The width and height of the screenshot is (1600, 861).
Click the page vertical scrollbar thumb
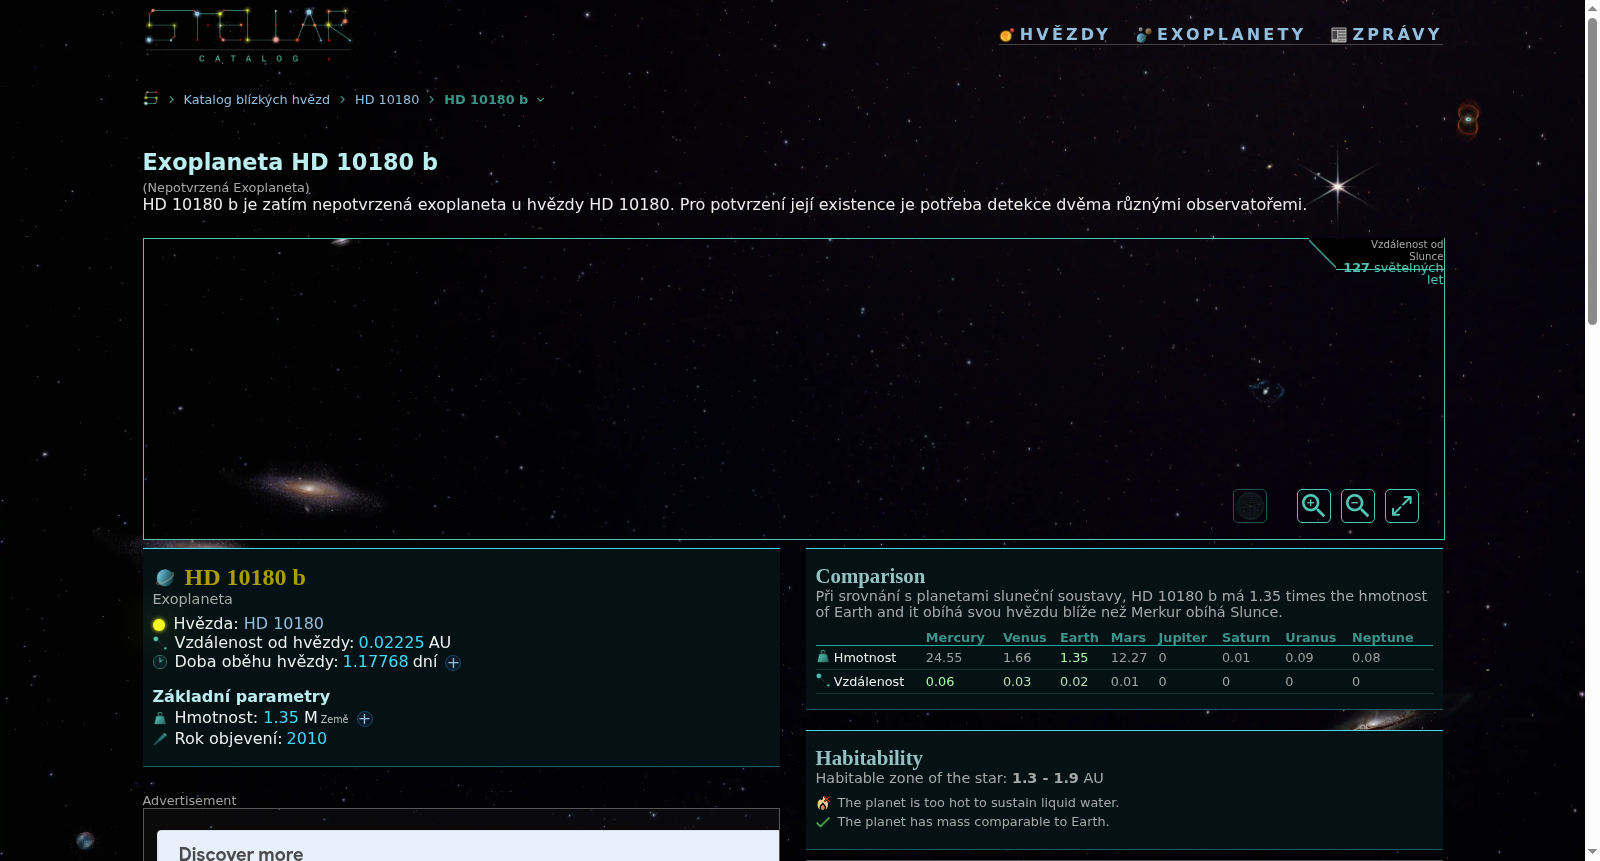[x=1592, y=170]
